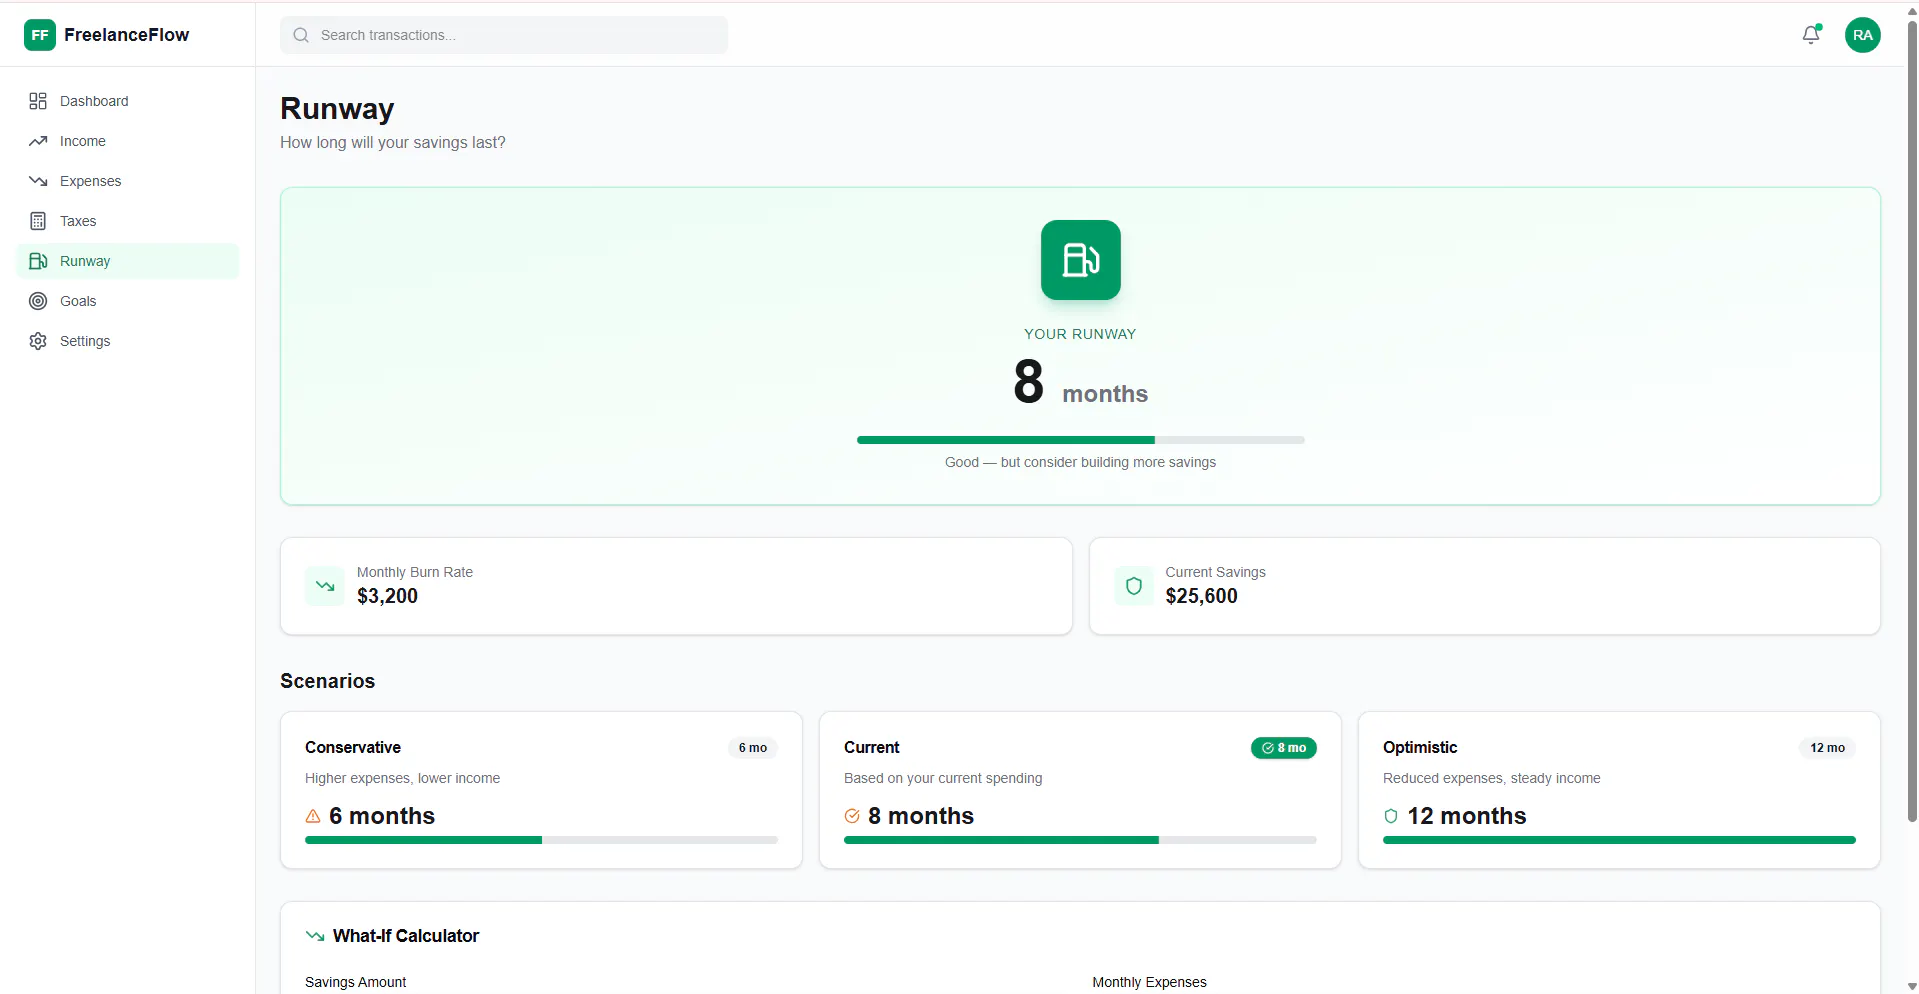Select the Optimistic scenario card title
Viewport: 1919px width, 994px height.
tap(1420, 747)
